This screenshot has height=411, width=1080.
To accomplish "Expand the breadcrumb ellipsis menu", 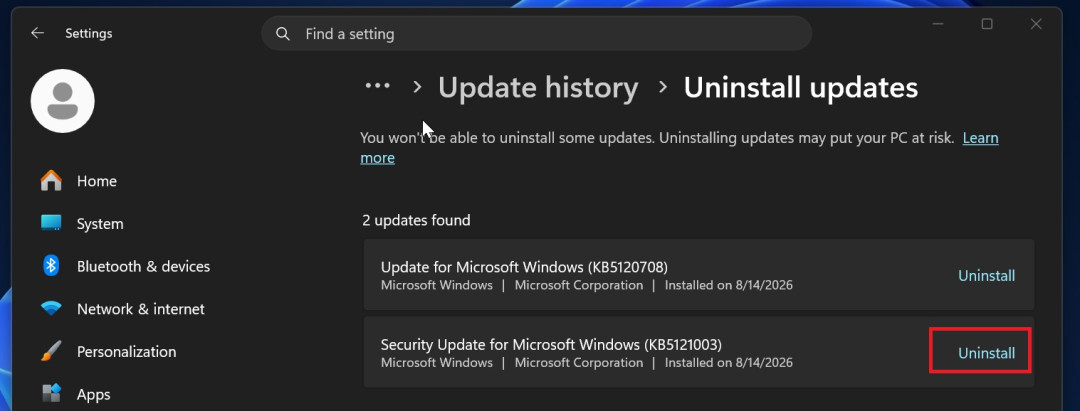I will click(377, 86).
